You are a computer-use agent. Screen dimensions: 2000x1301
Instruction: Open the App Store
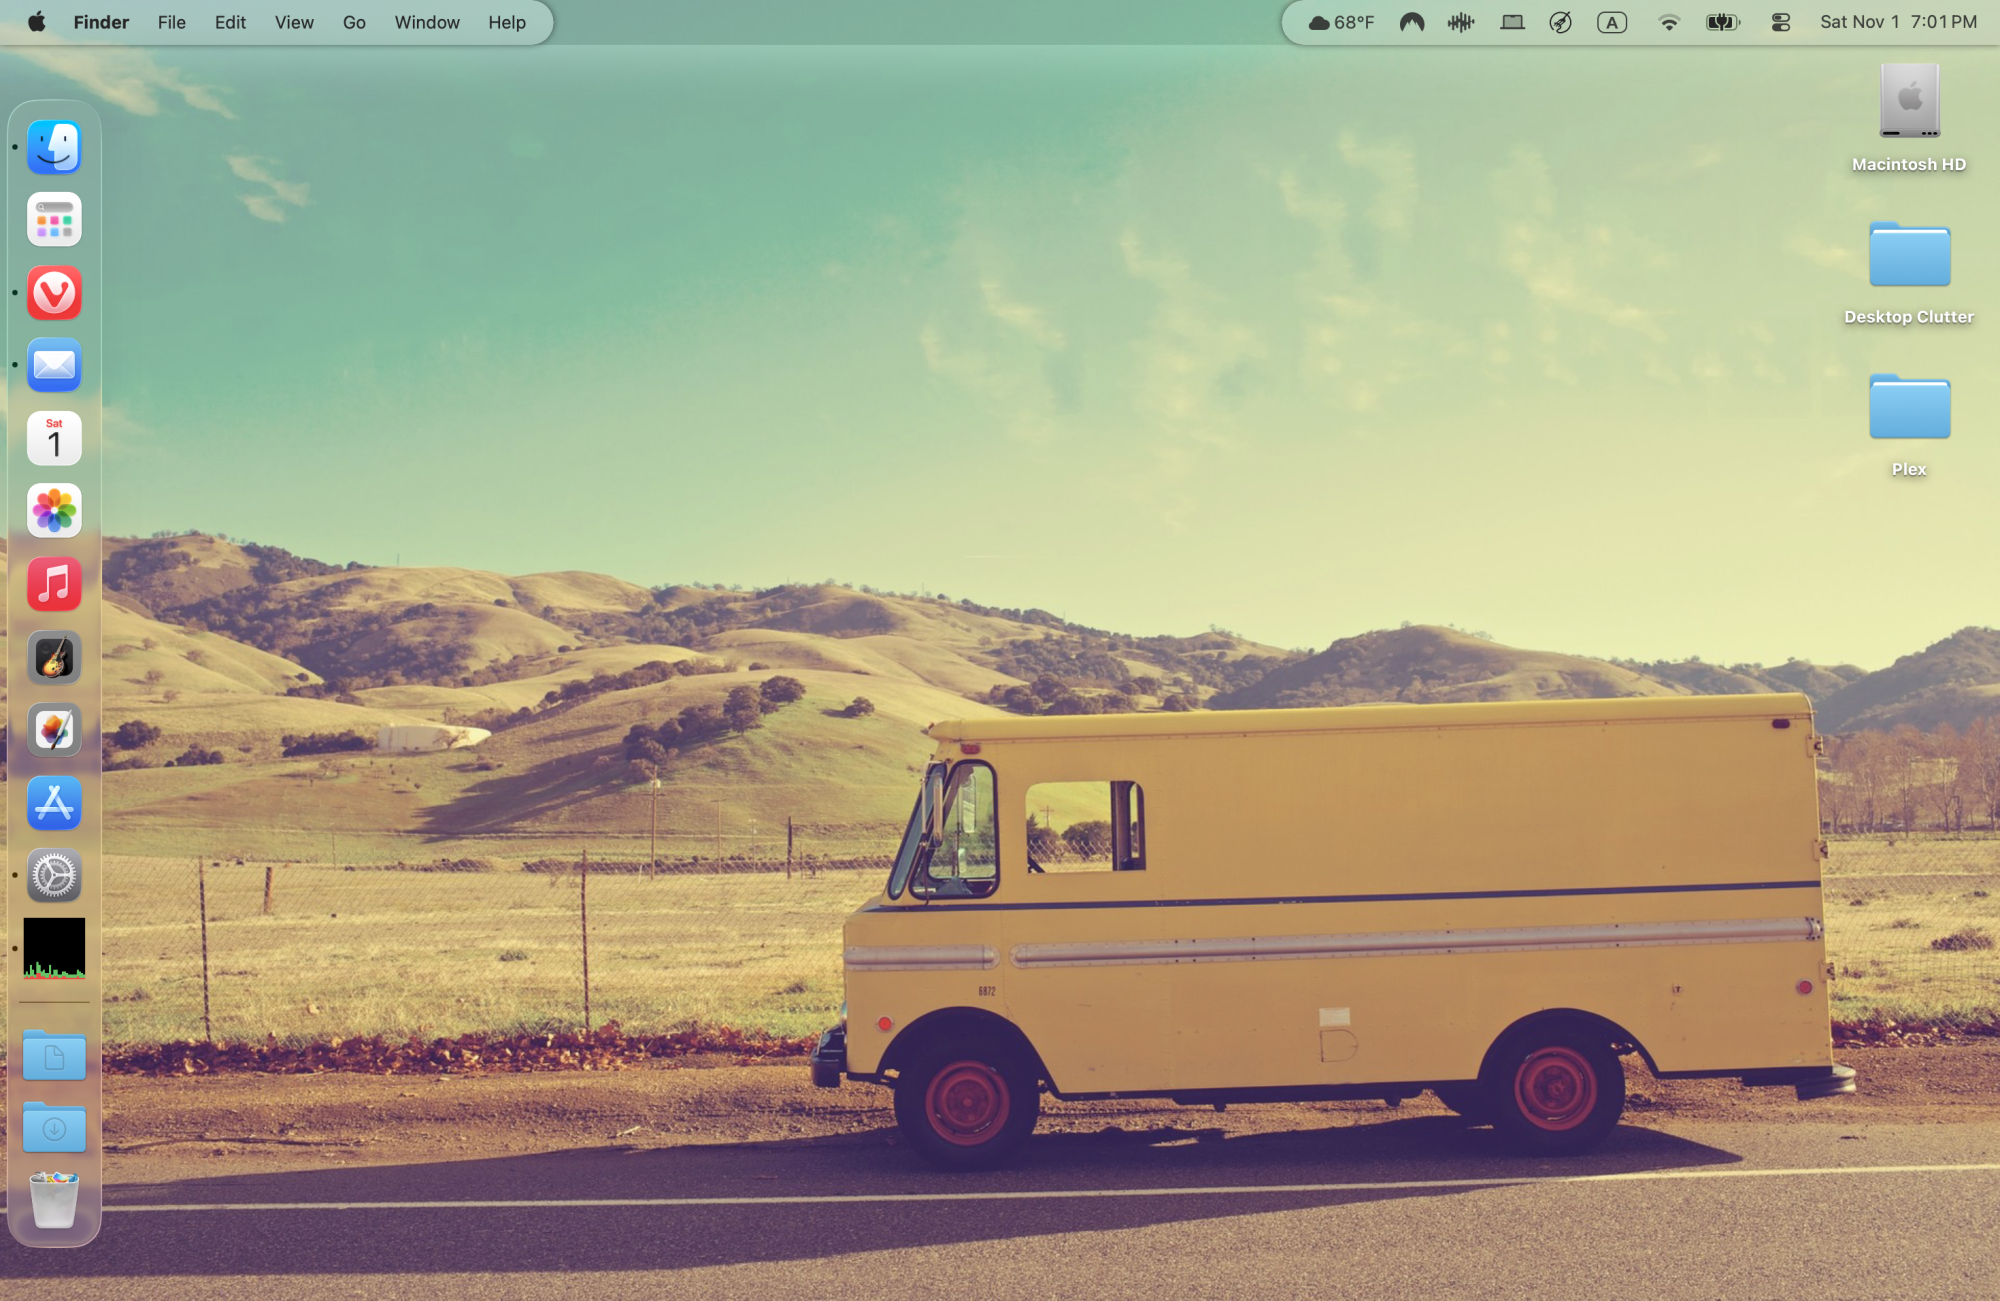click(x=54, y=803)
